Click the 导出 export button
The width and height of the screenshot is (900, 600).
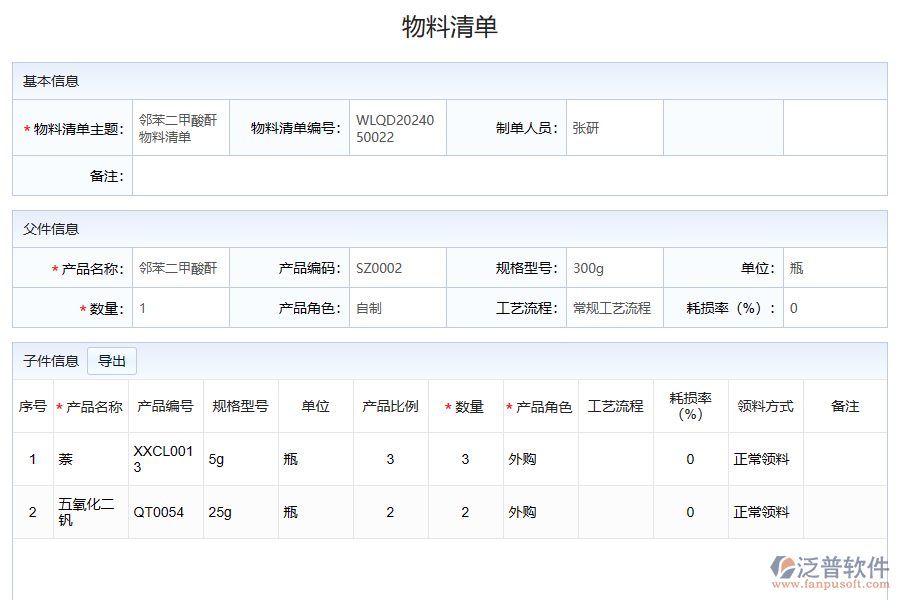click(112, 361)
